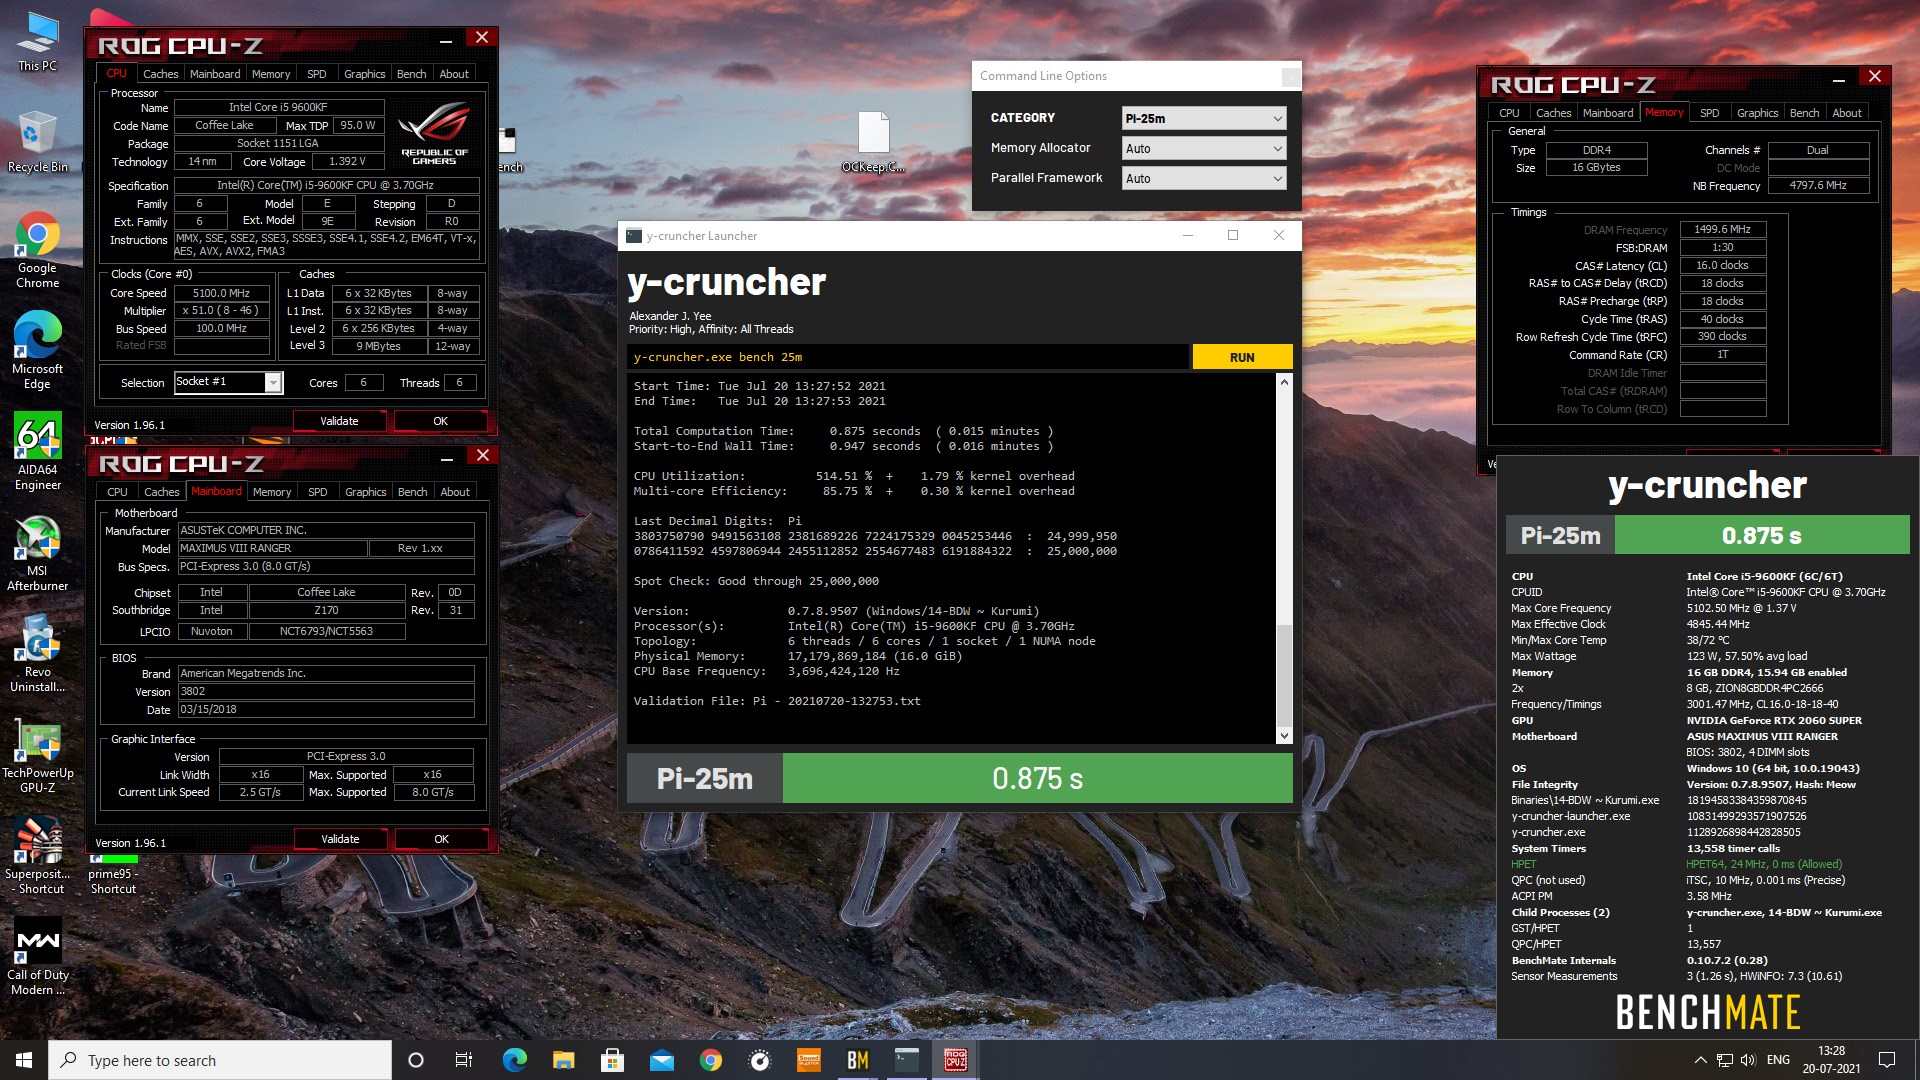Open Memory tab in top-left CPU-Z
The width and height of the screenshot is (1920, 1080).
click(x=271, y=74)
